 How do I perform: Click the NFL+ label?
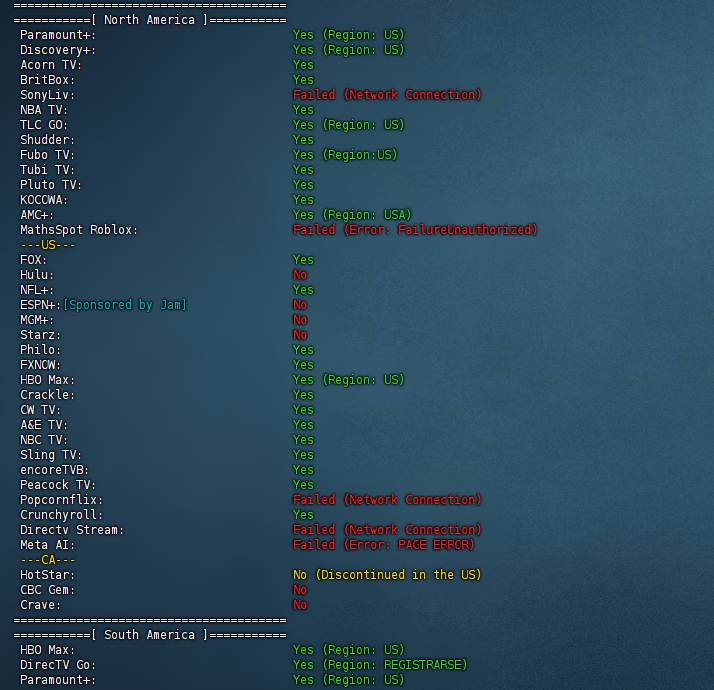[x=37, y=290]
